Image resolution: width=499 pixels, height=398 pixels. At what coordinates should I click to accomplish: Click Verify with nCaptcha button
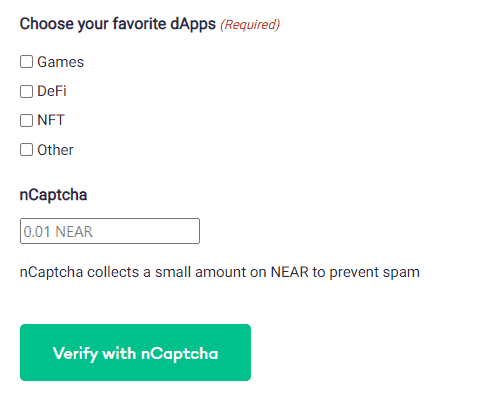tap(135, 352)
